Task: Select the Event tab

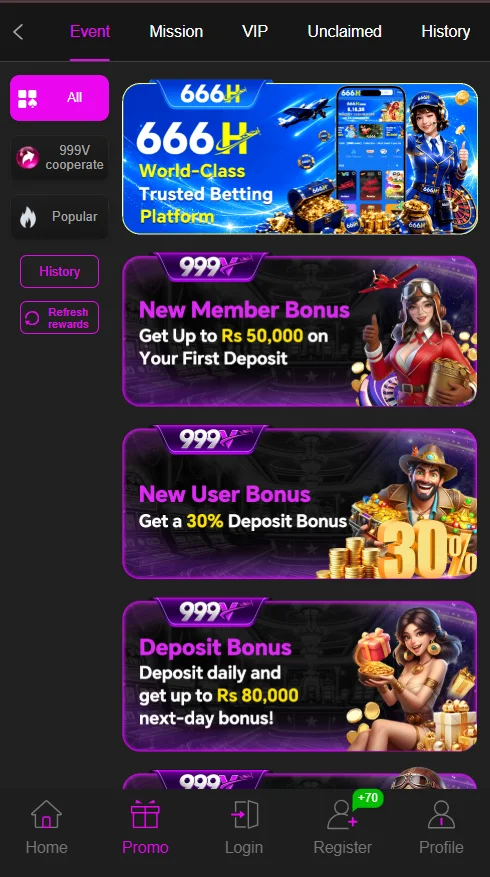Action: pyautogui.click(x=90, y=31)
